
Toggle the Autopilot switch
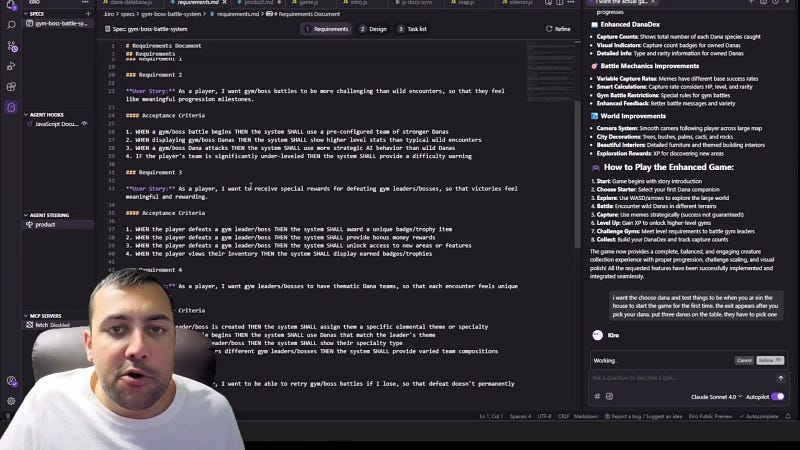[778, 396]
